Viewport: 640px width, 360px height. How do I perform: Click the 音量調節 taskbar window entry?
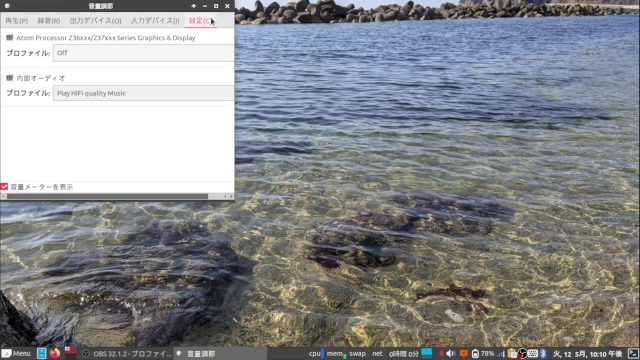click(220, 353)
